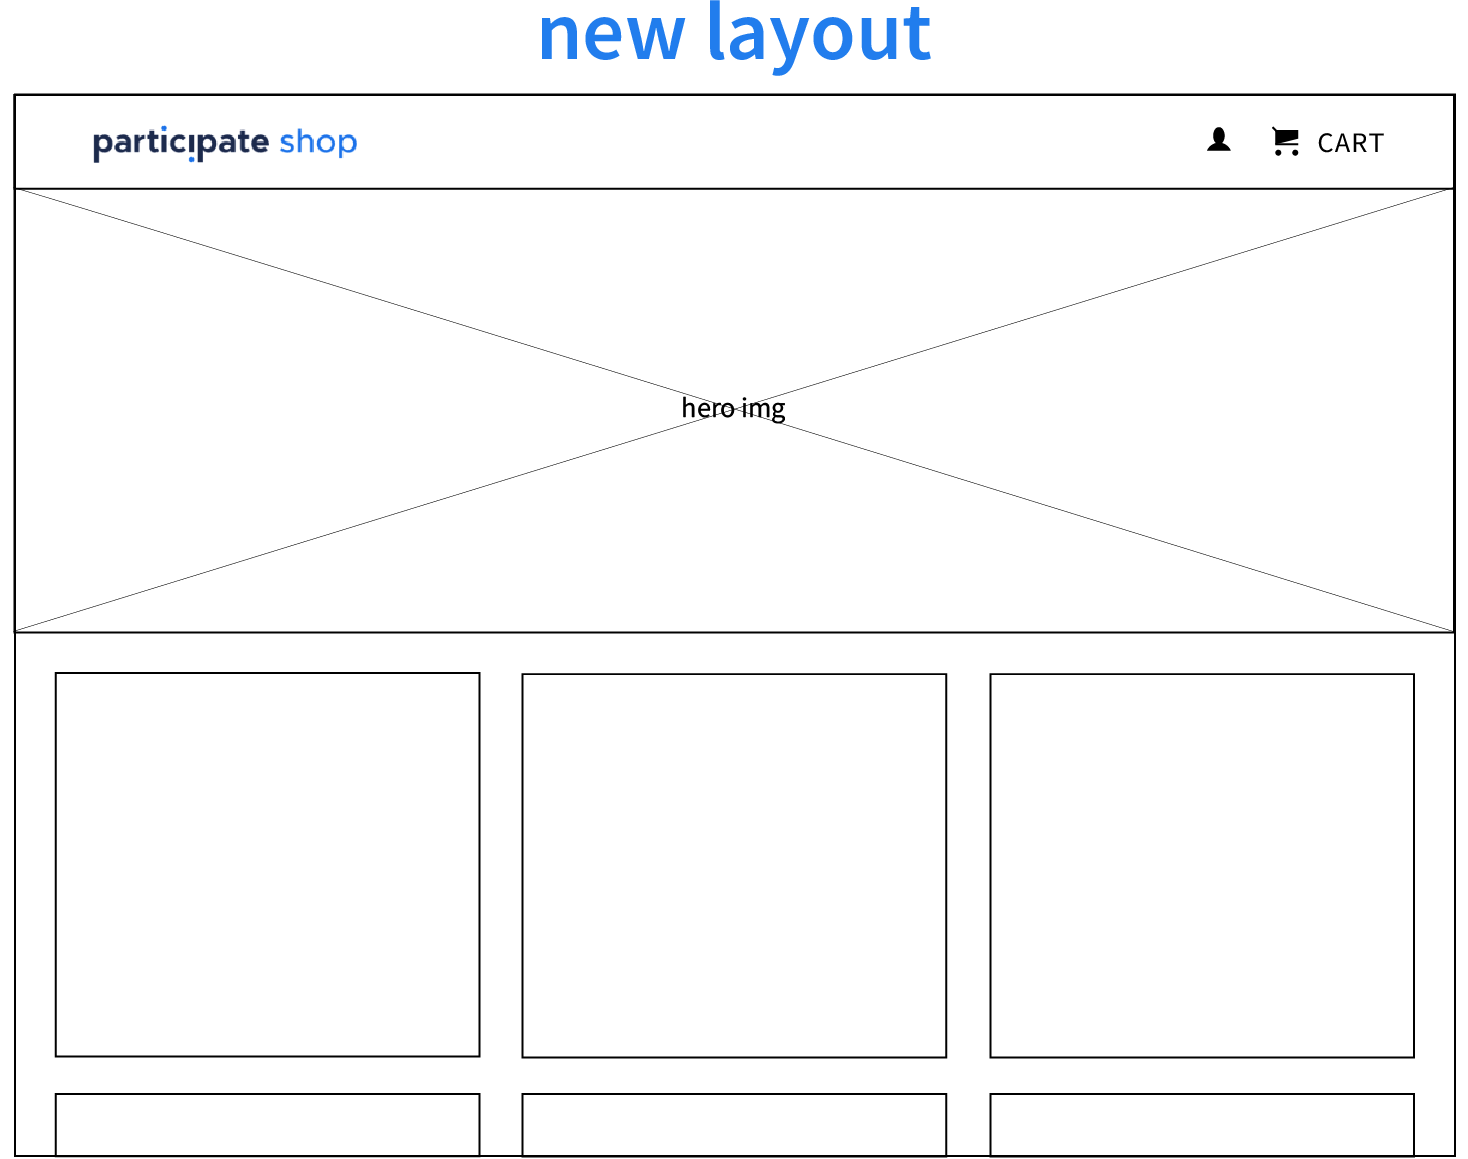
Task: Click the first product card placeholder
Action: point(268,865)
